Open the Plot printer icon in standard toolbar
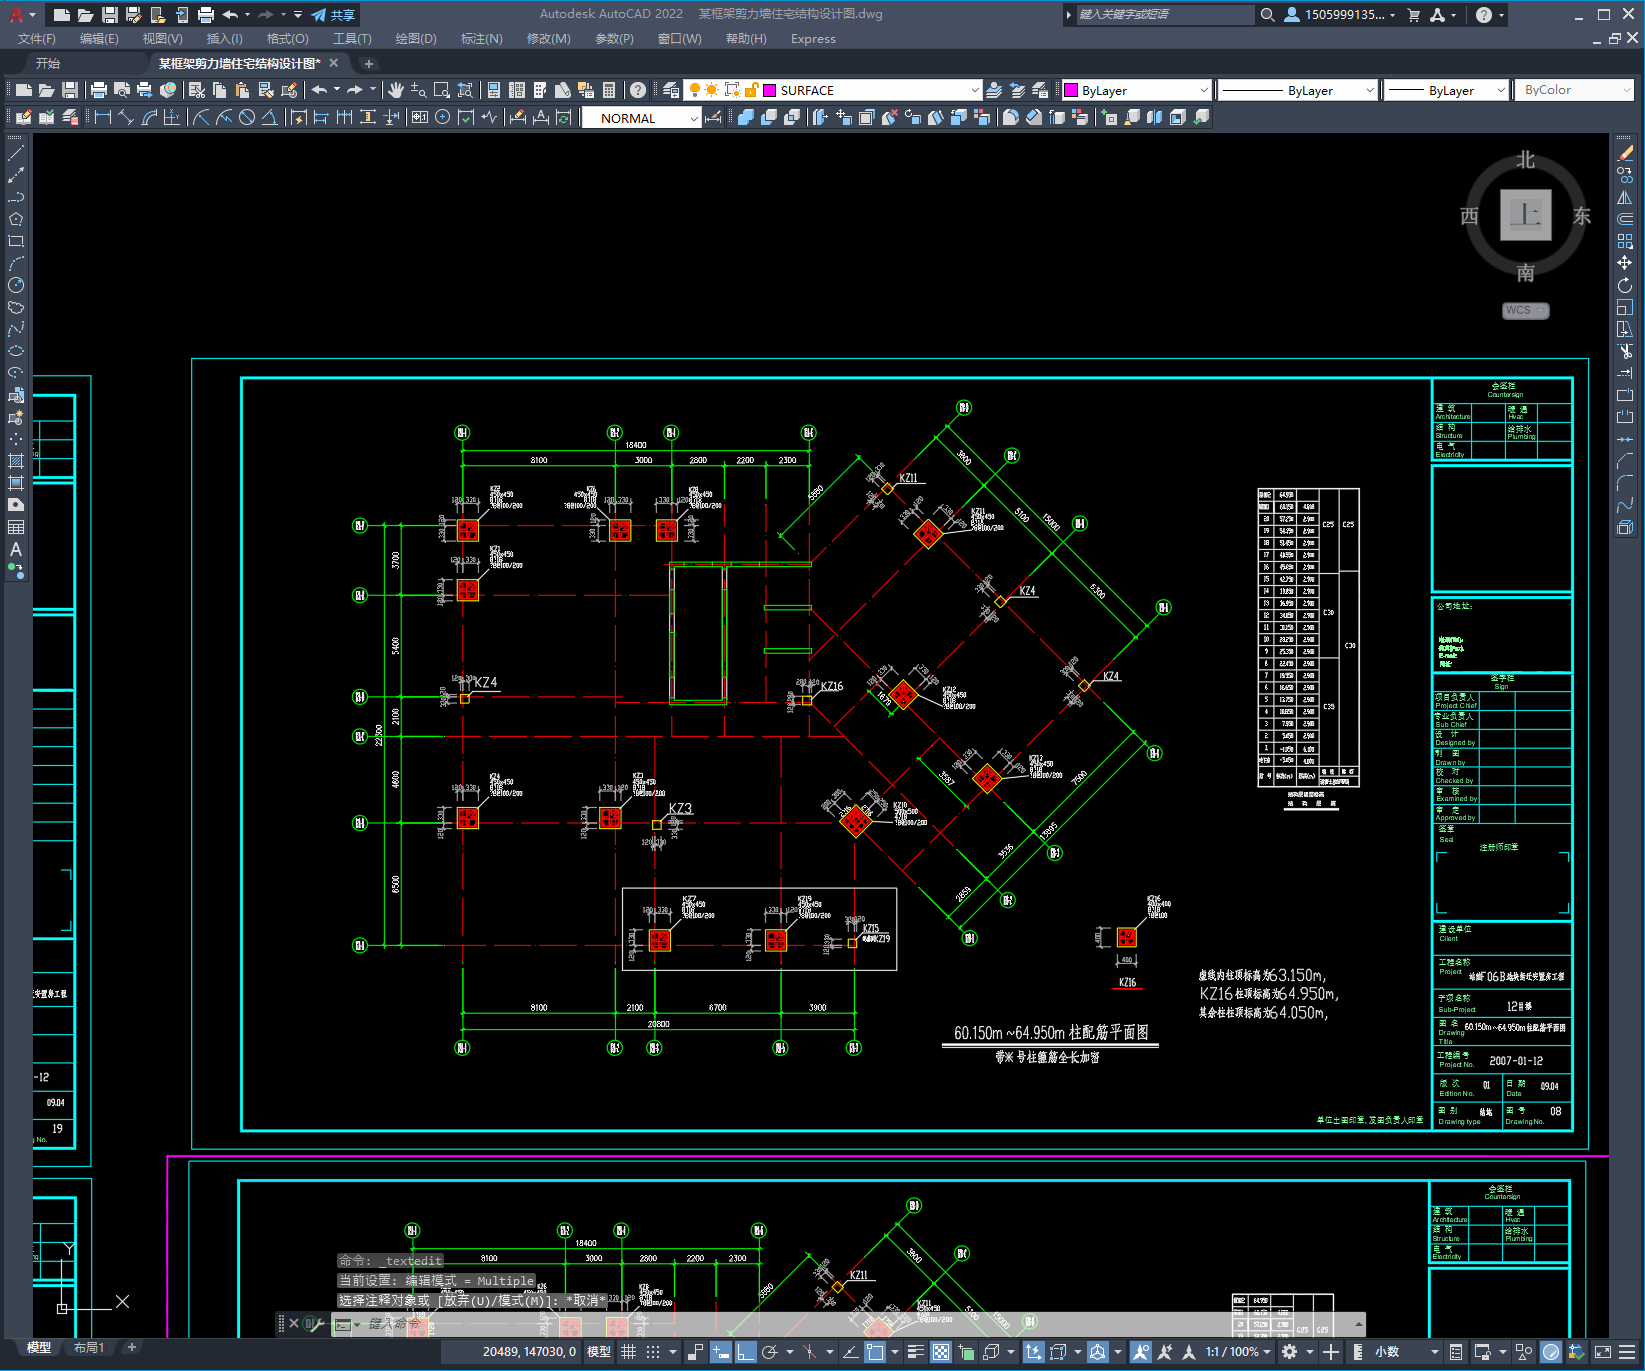Image resolution: width=1645 pixels, height=1371 pixels. (99, 90)
